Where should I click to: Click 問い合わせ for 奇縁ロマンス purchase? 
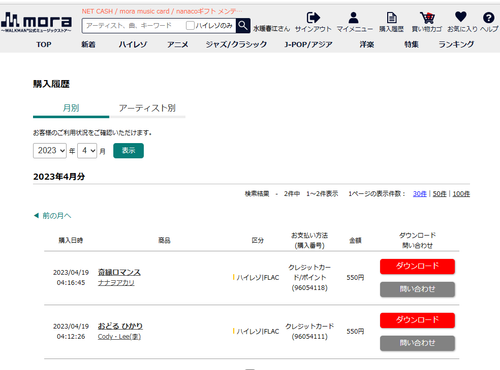coord(417,289)
